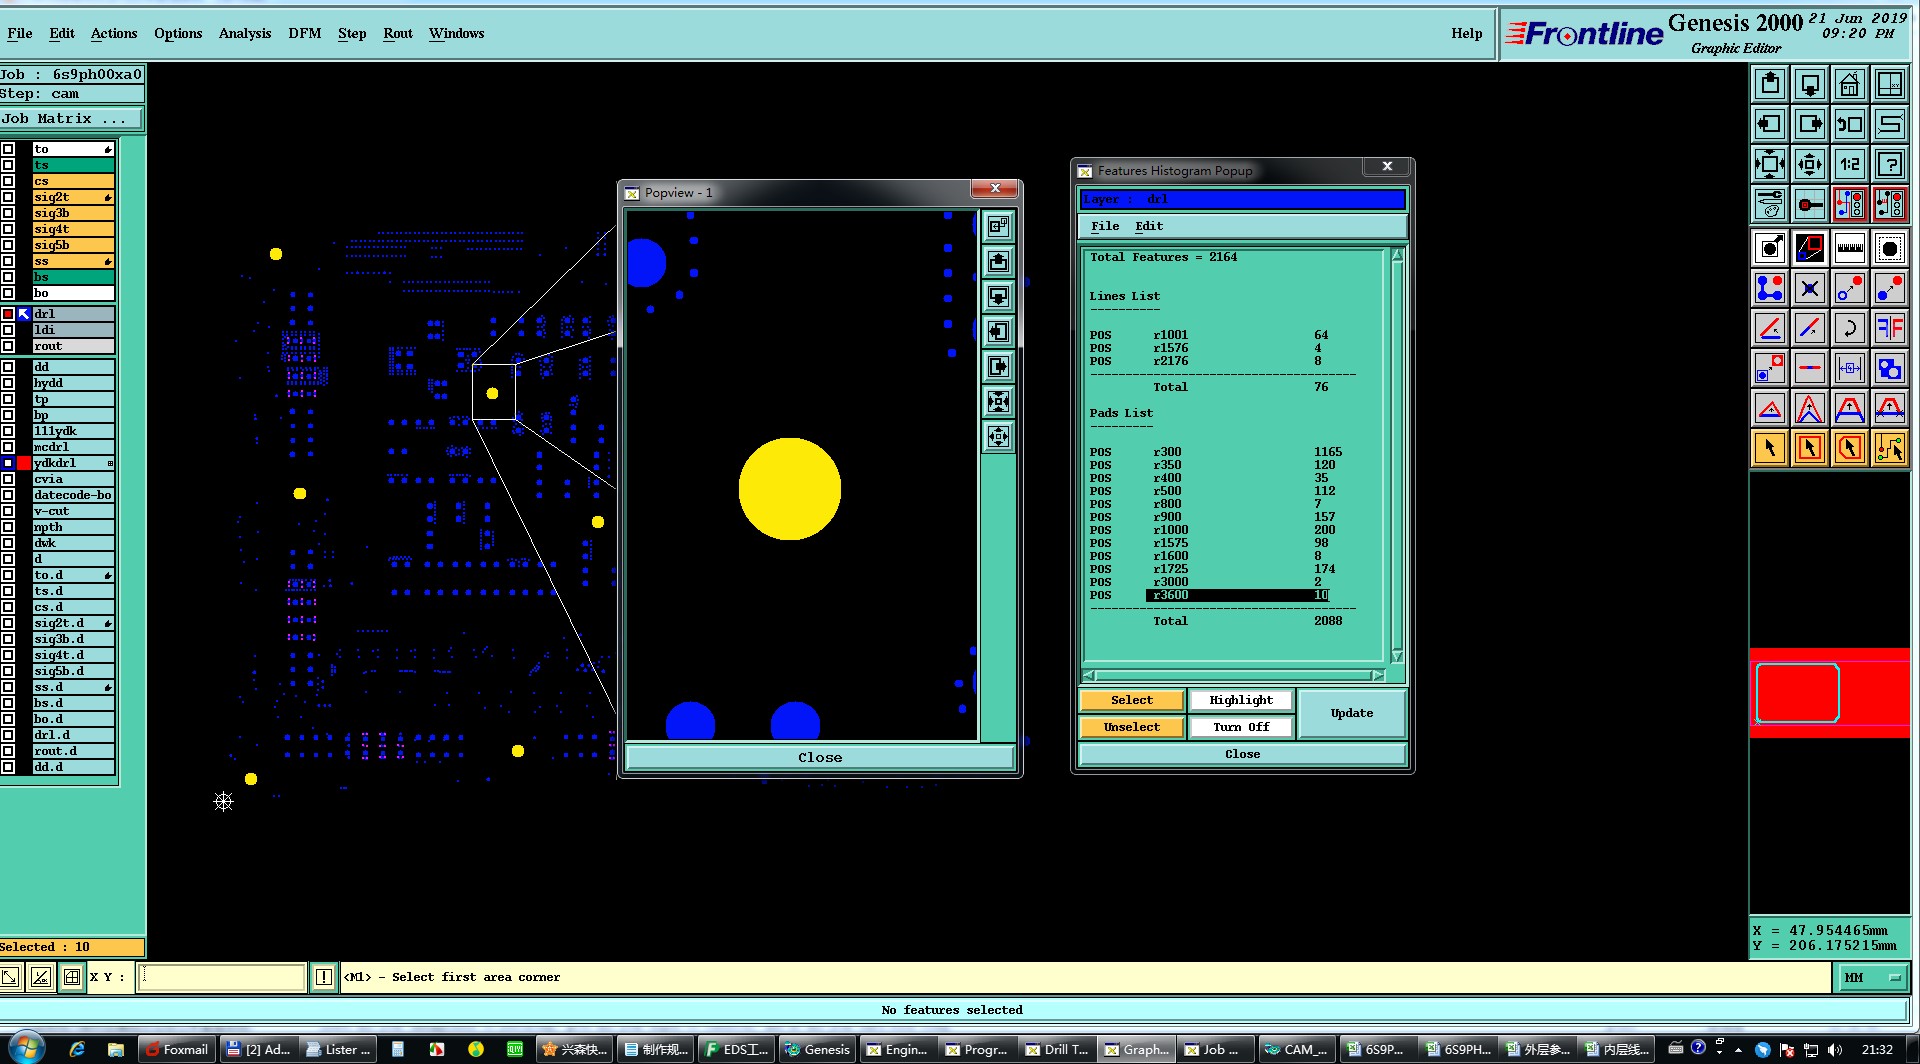Select the plain arrow selection tool
The width and height of the screenshot is (1920, 1064).
click(x=1770, y=448)
